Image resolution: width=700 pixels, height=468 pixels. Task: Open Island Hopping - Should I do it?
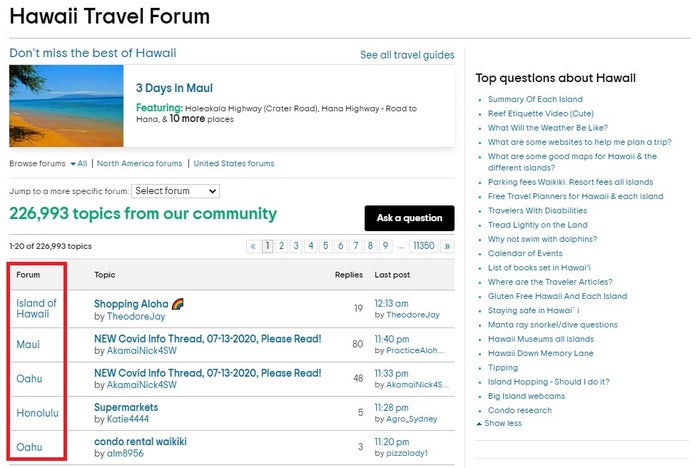[x=548, y=382]
